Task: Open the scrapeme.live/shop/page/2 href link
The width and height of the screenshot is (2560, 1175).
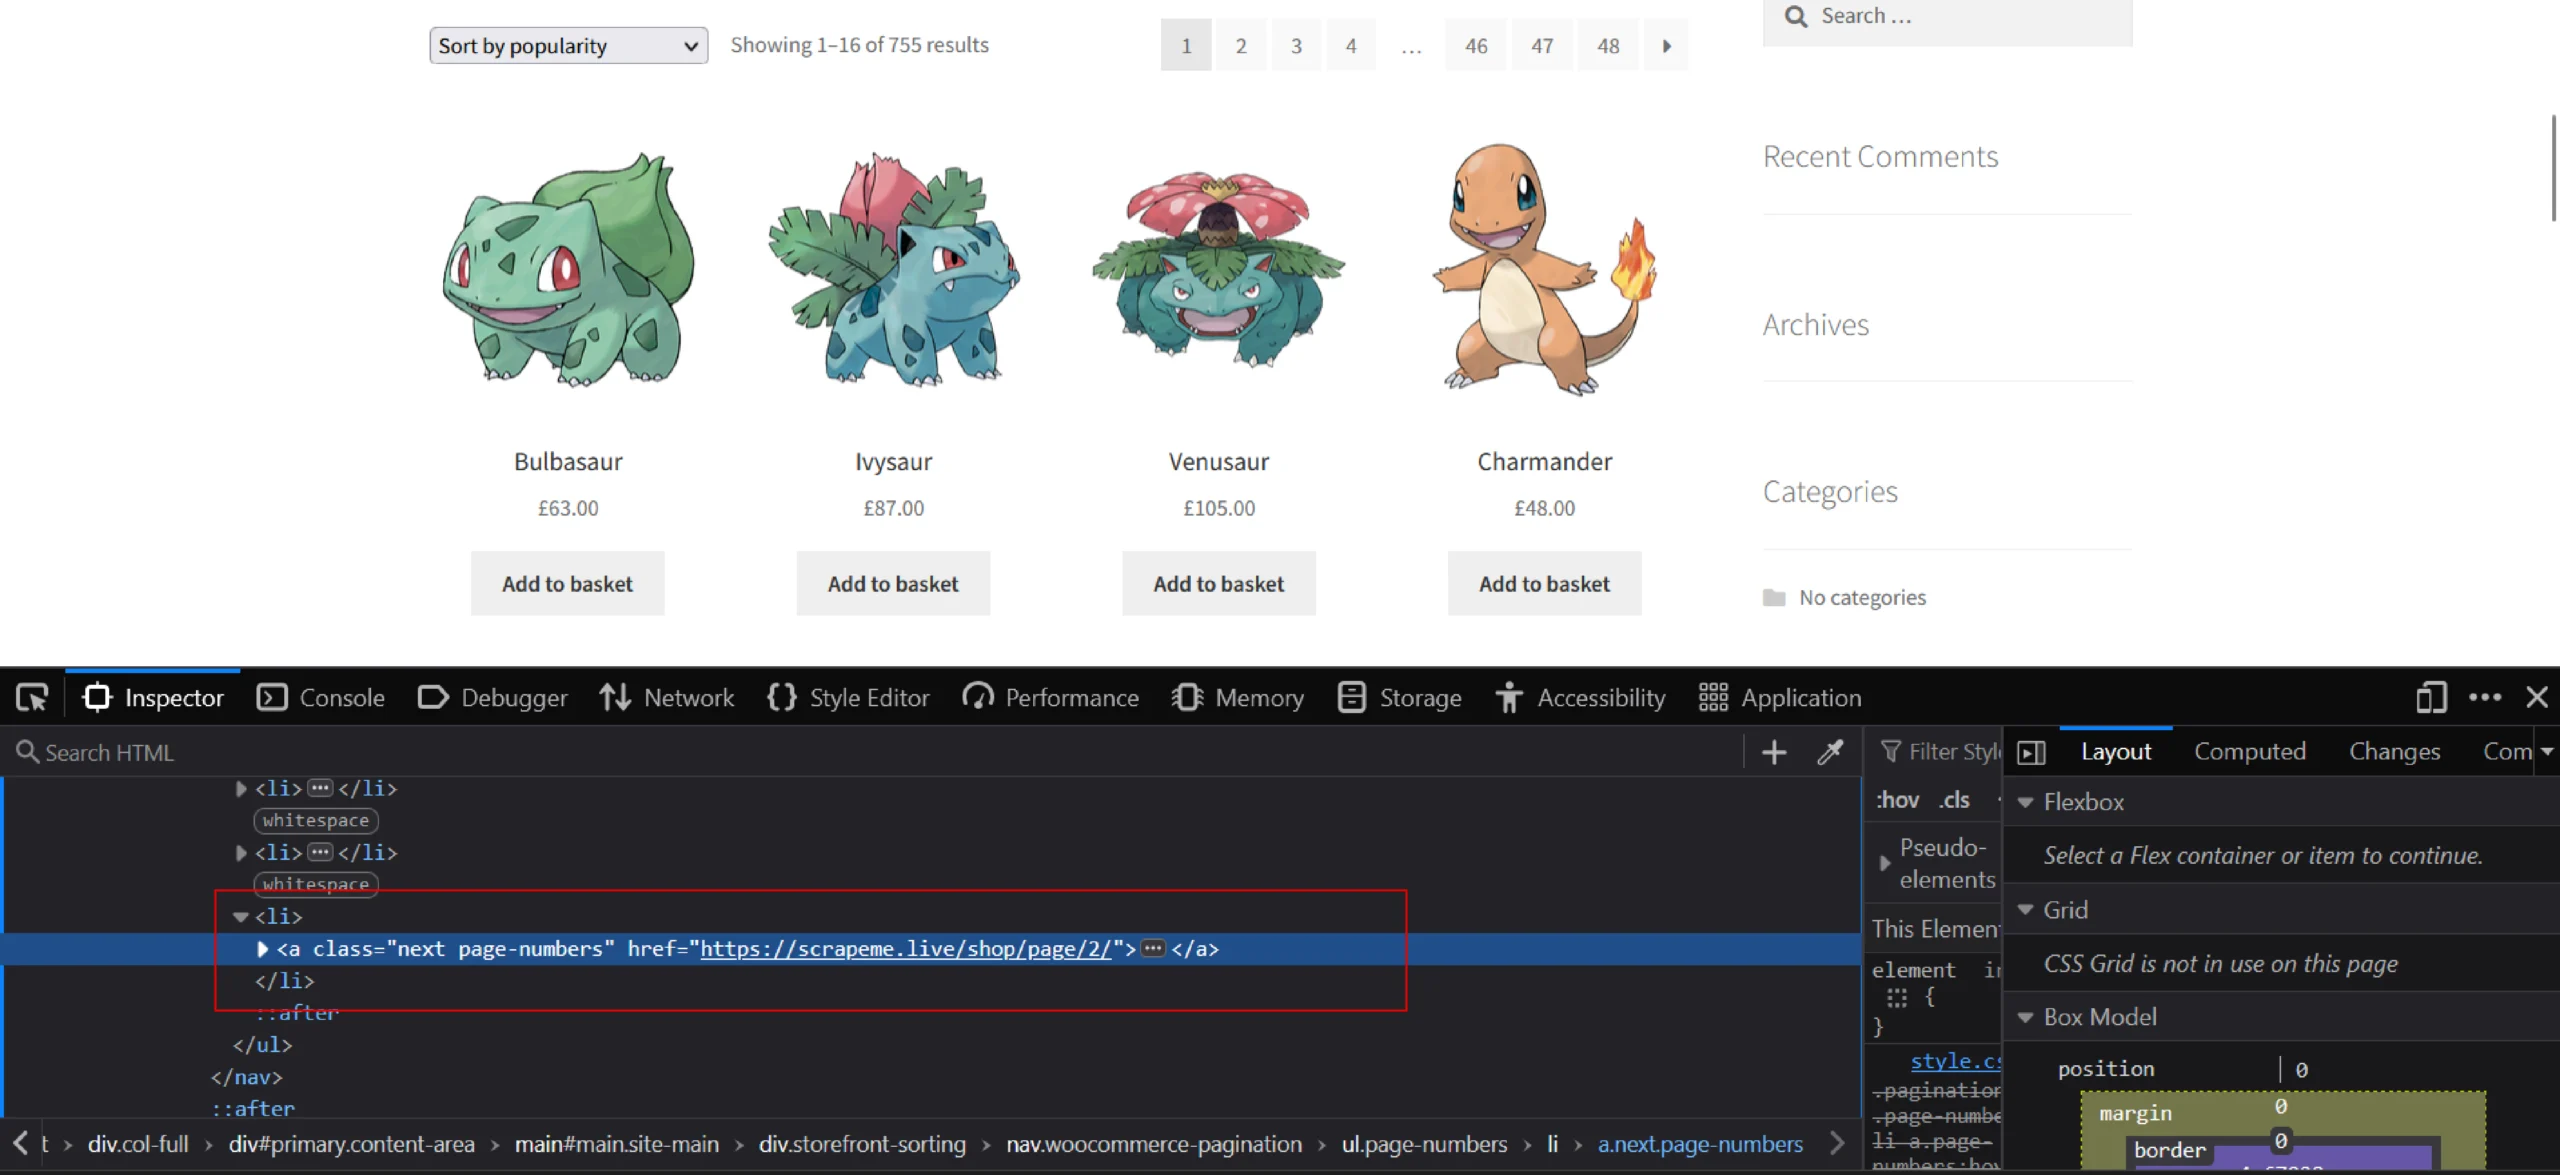Action: [905, 949]
